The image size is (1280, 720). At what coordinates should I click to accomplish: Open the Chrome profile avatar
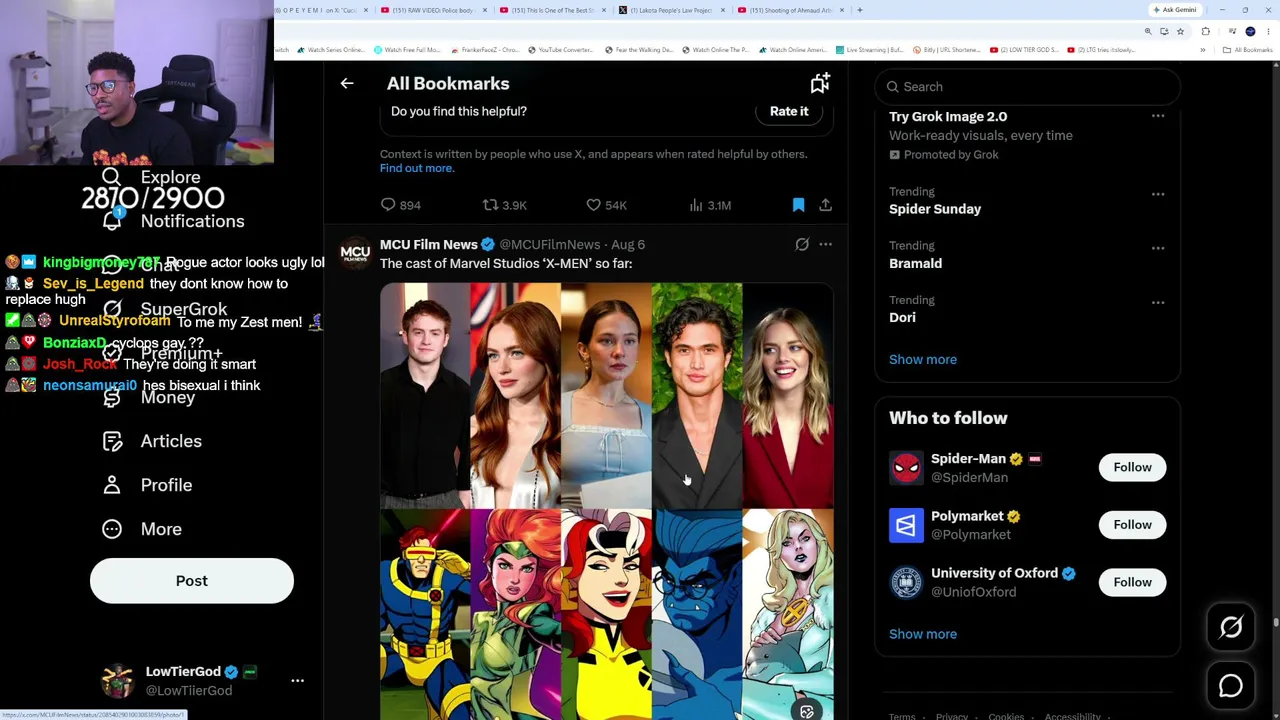point(1250,32)
